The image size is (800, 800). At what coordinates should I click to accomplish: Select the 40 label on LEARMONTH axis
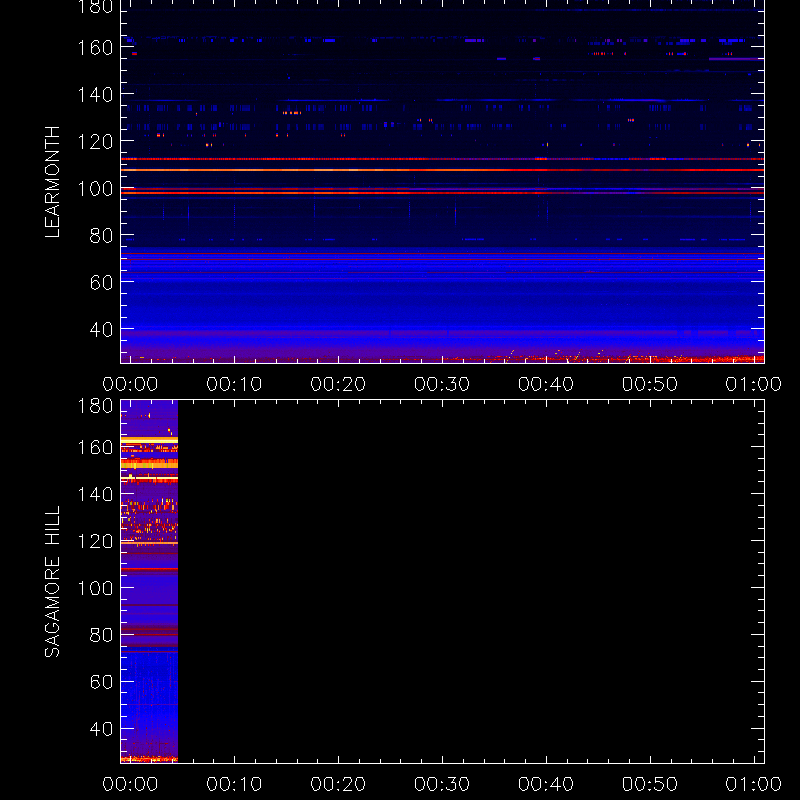click(x=101, y=330)
